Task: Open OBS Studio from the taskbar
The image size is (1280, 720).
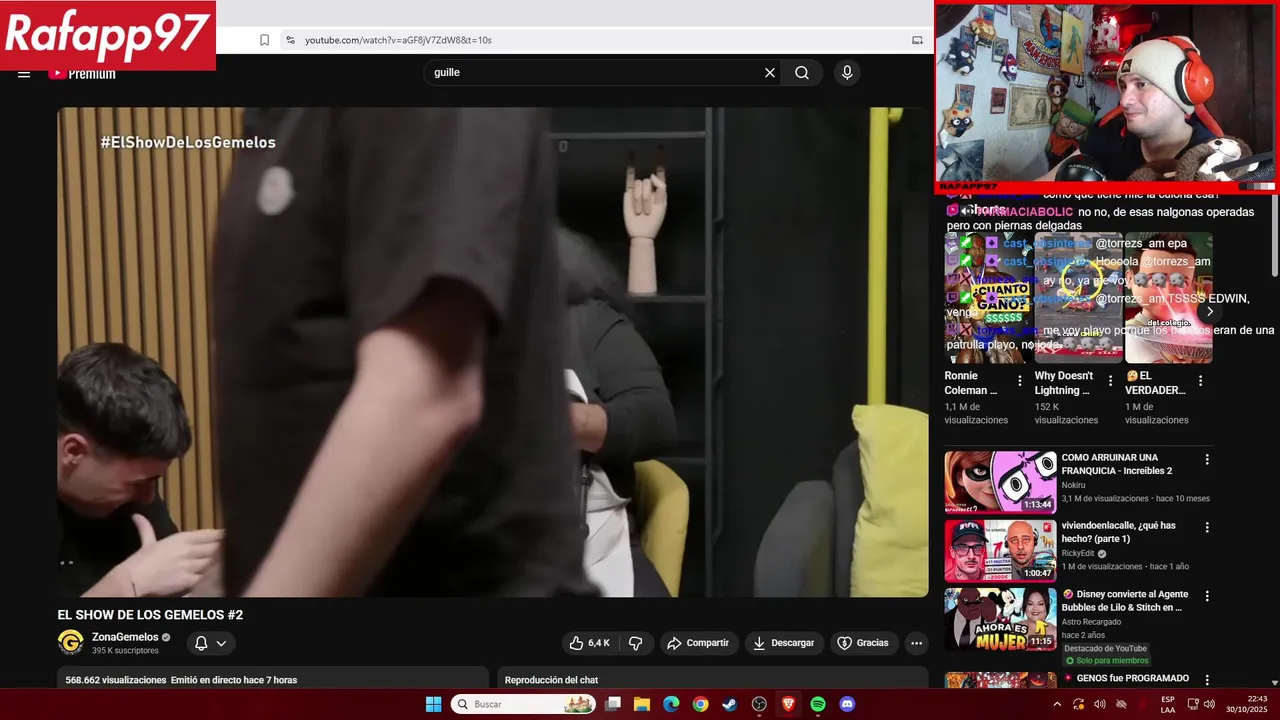Action: [759, 704]
